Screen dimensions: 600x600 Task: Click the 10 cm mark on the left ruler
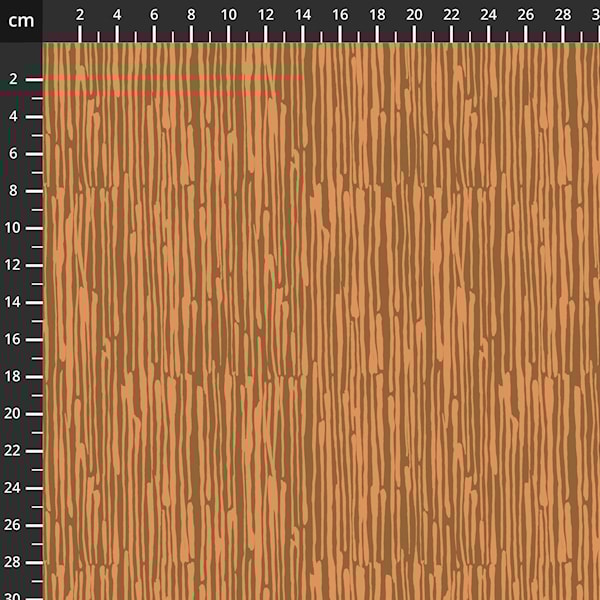14,228
